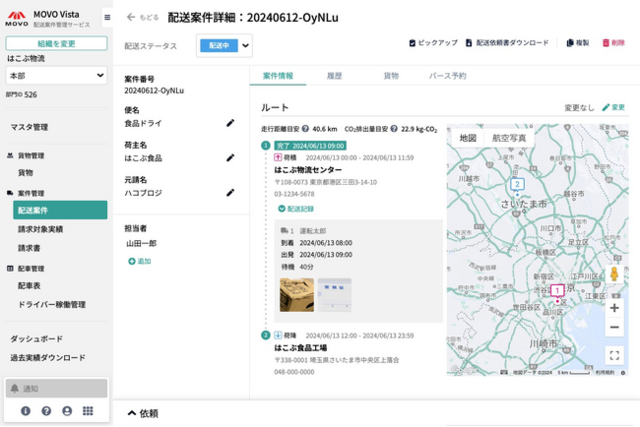Switch to the 履歴 tab
Screen dimensions: 640x427
334,76
